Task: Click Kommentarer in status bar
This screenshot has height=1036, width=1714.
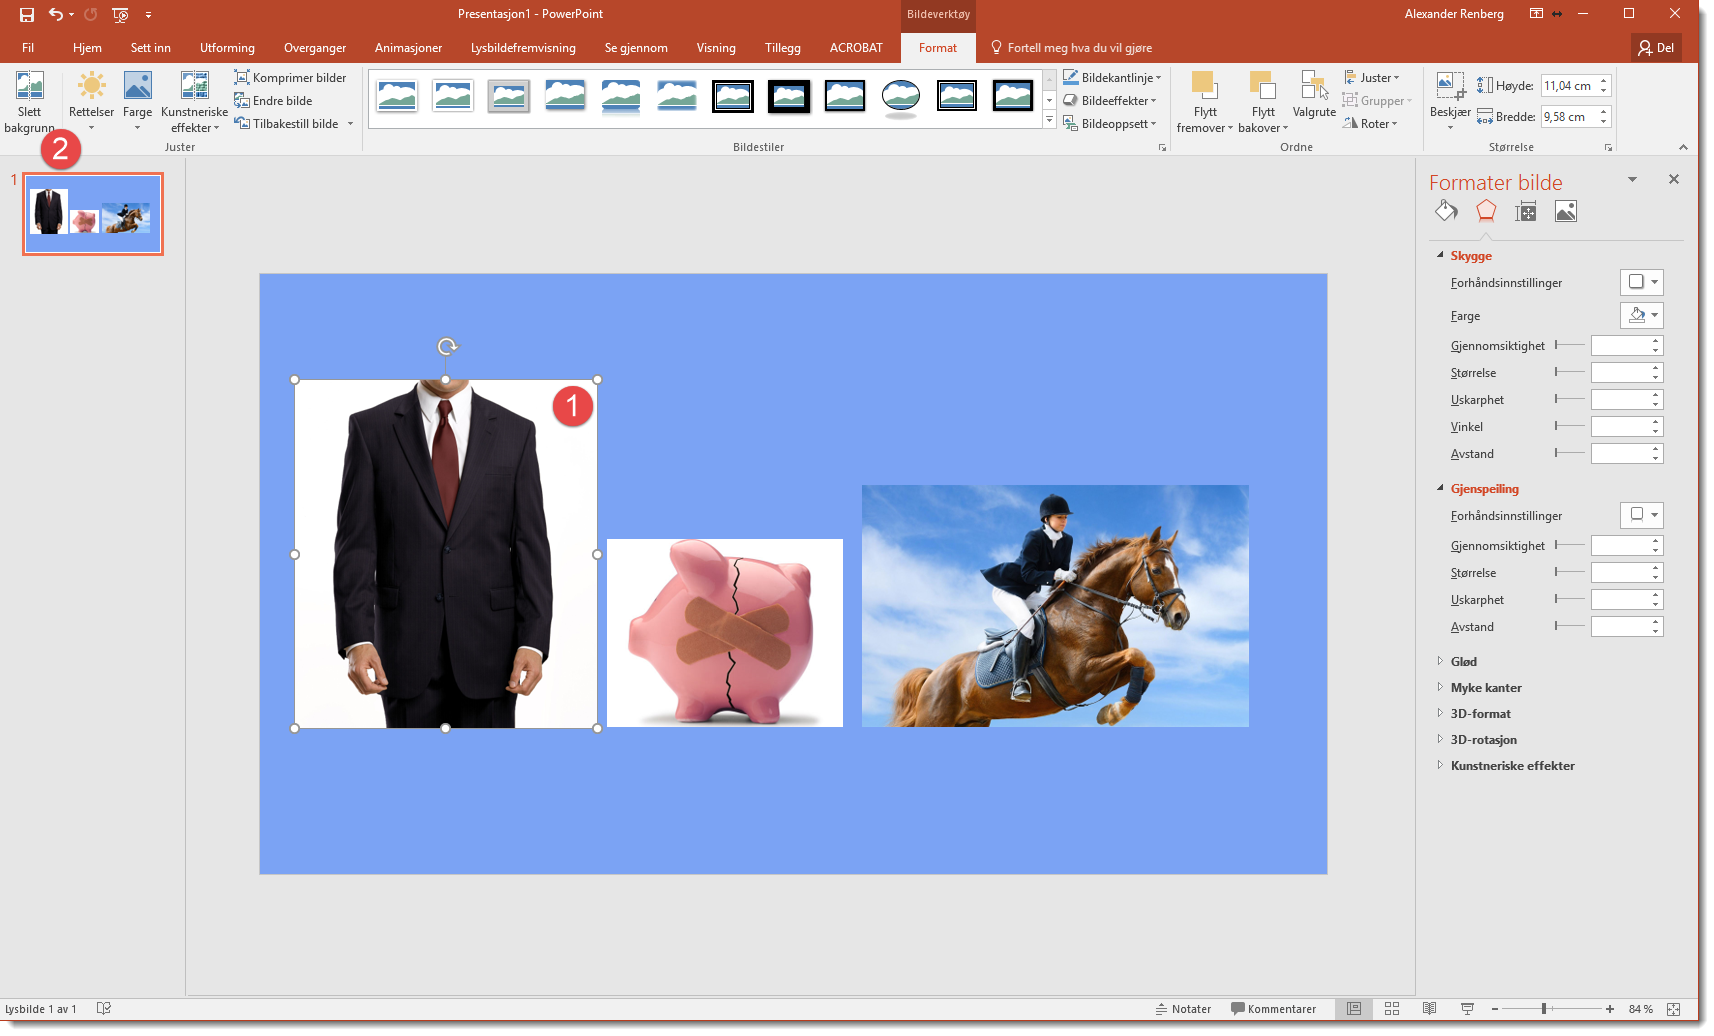Action: pyautogui.click(x=1273, y=1009)
